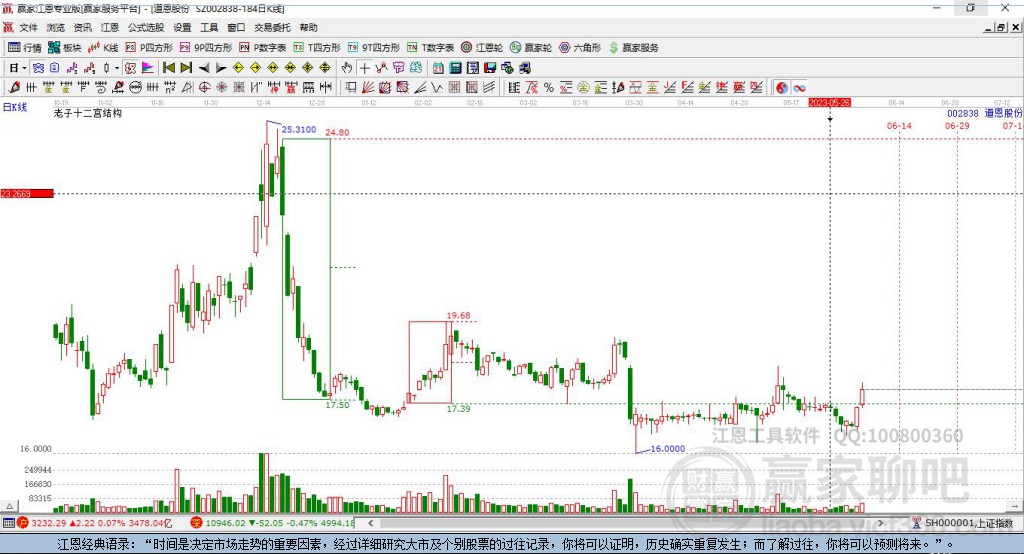
Task: Click the red pencil drawing tool icon
Action: (x=14, y=88)
